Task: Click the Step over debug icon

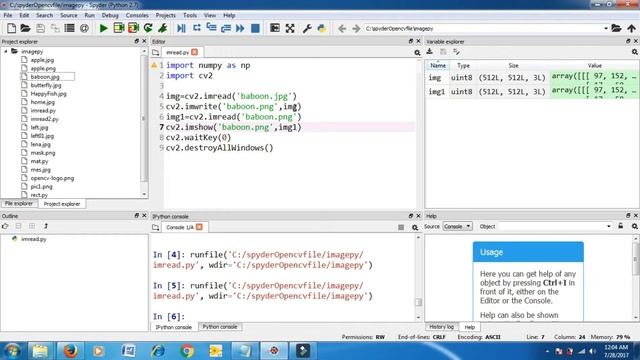Action: (x=197, y=28)
